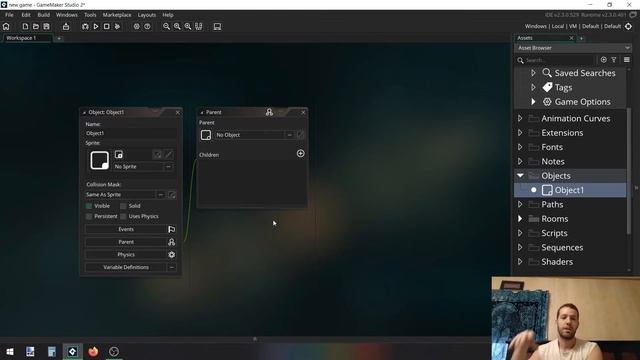
Task: Open the Tools menu
Action: 90,15
